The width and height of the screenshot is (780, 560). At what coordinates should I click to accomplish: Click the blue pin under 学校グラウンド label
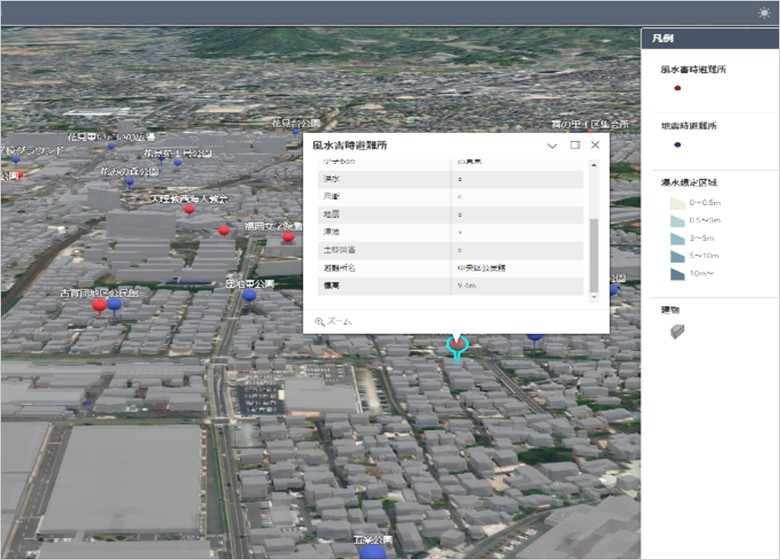point(16,160)
